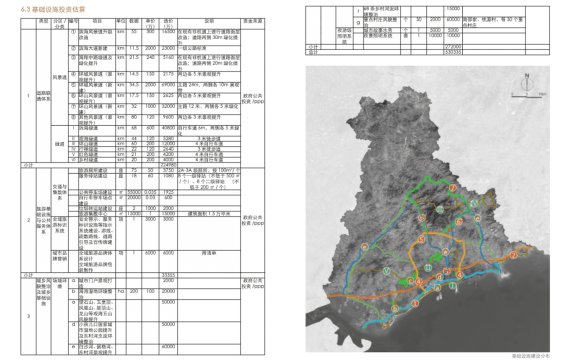Screen dimensions: 570x360
Task: Click the green V greenway marker
Action: tap(386, 271)
